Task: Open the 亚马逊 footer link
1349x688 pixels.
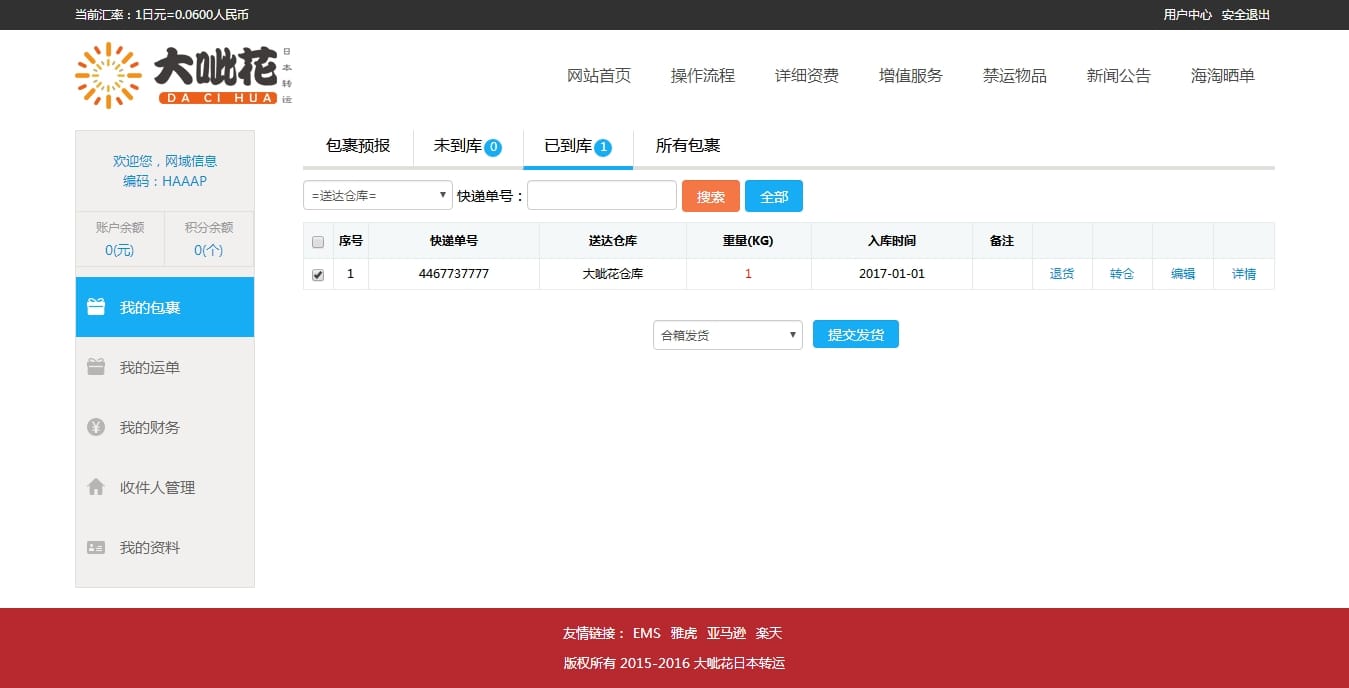Action: click(x=727, y=633)
